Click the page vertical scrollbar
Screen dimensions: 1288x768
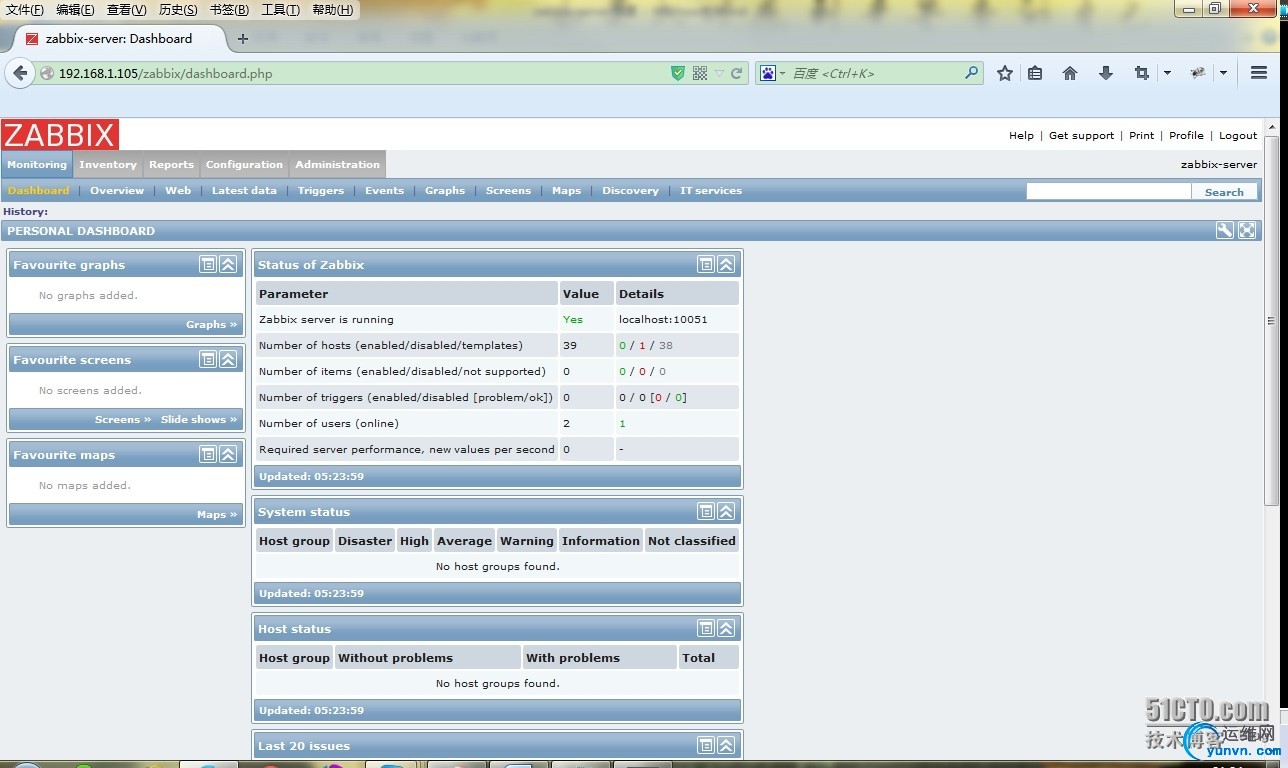1272,320
